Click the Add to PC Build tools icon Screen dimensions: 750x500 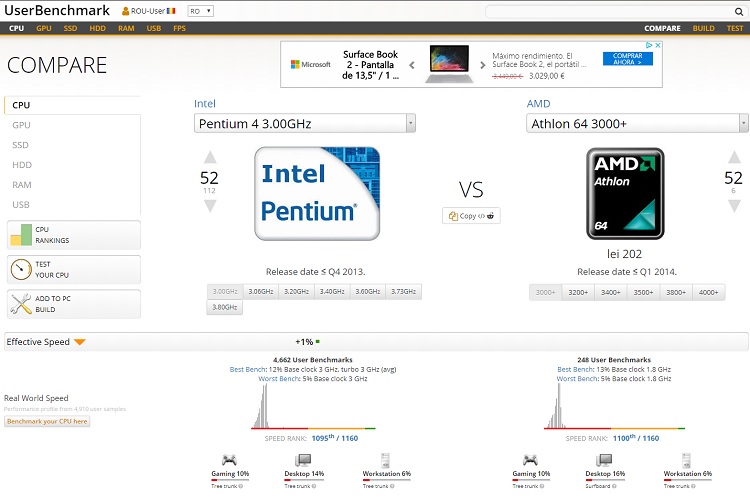click(x=21, y=304)
